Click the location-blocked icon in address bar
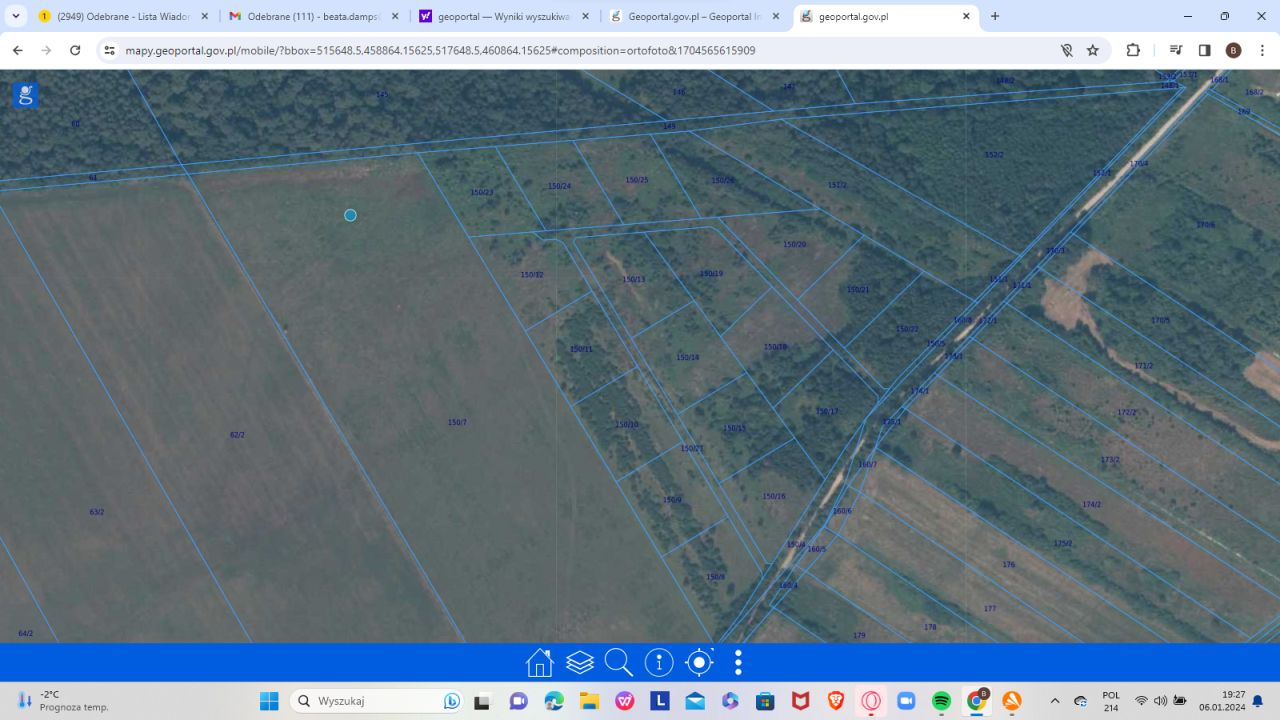This screenshot has width=1280, height=720. click(x=1067, y=50)
